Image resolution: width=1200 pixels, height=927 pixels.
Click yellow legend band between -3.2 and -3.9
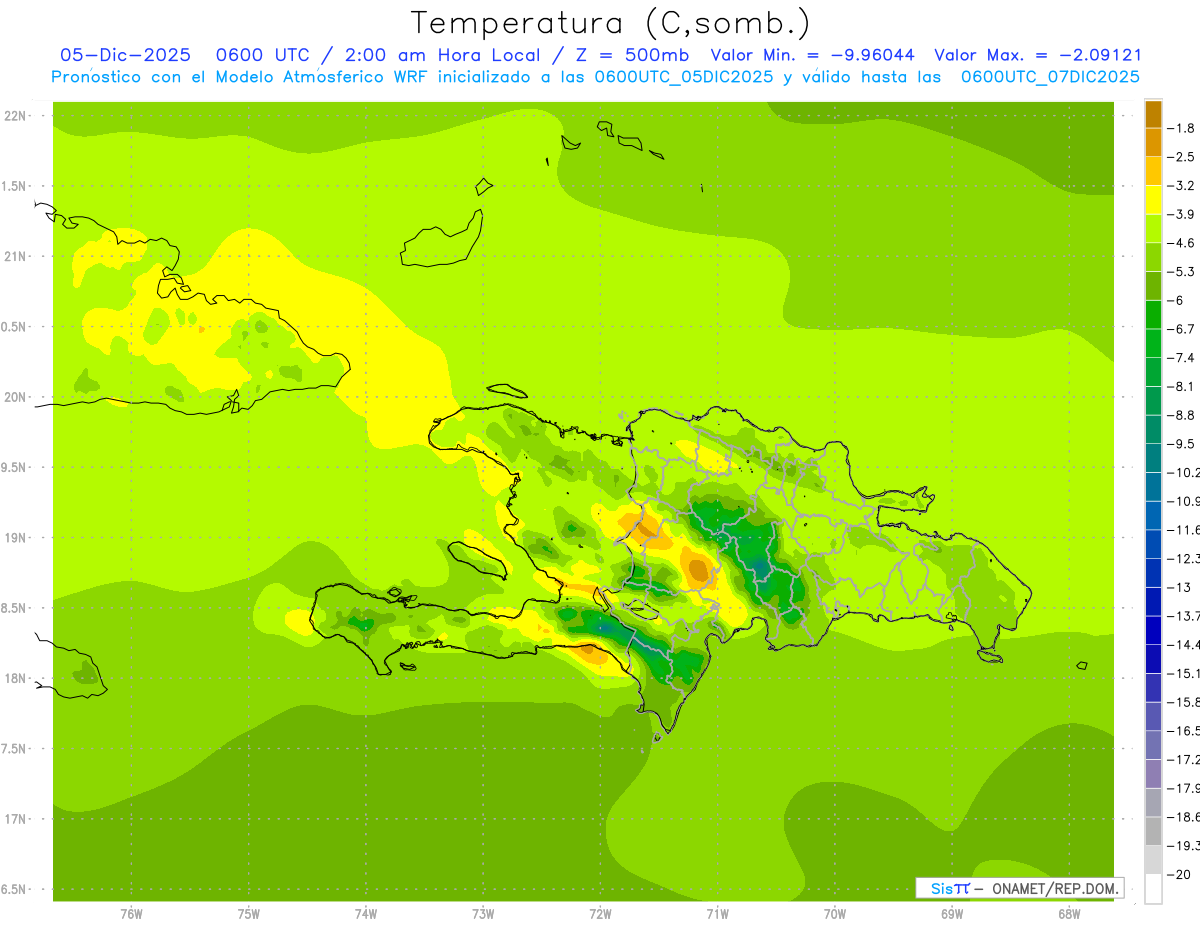1153,200
